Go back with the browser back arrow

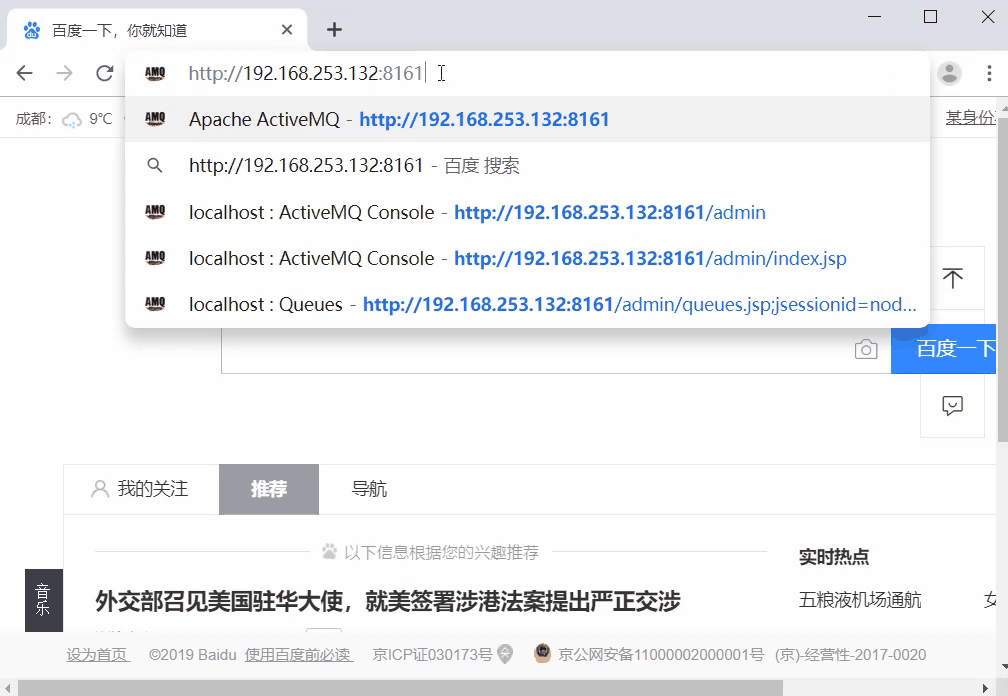(24, 73)
